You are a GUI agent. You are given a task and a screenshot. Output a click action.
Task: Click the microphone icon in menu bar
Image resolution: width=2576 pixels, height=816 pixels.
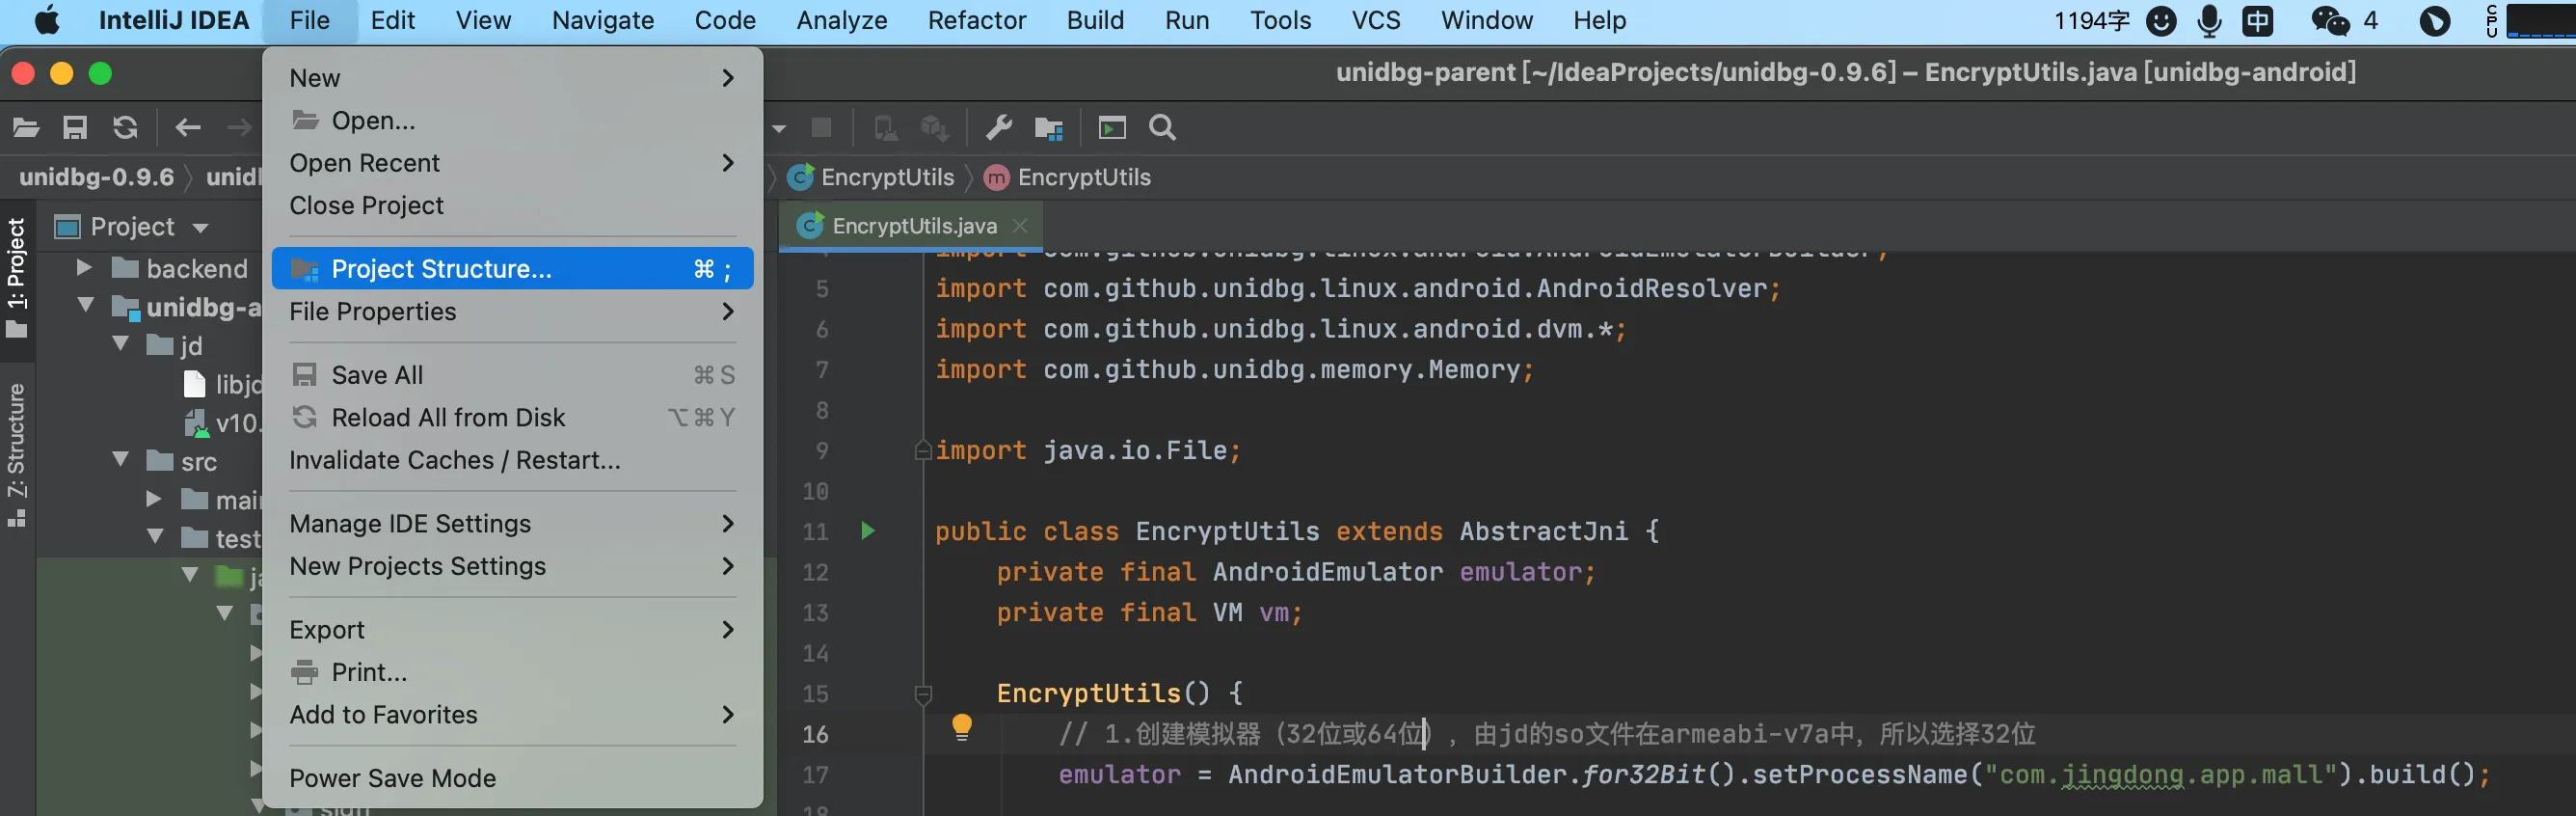point(2209,20)
